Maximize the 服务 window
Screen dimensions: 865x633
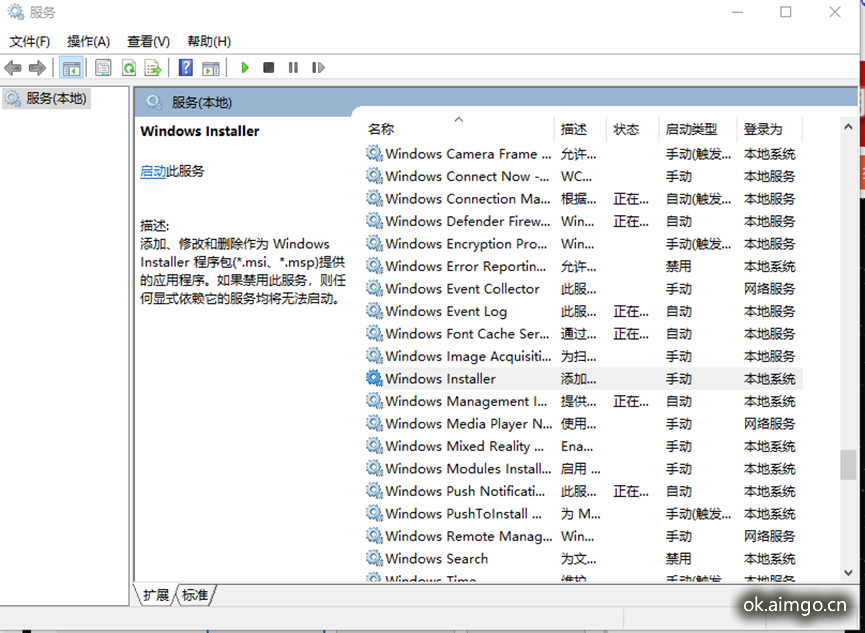[786, 12]
